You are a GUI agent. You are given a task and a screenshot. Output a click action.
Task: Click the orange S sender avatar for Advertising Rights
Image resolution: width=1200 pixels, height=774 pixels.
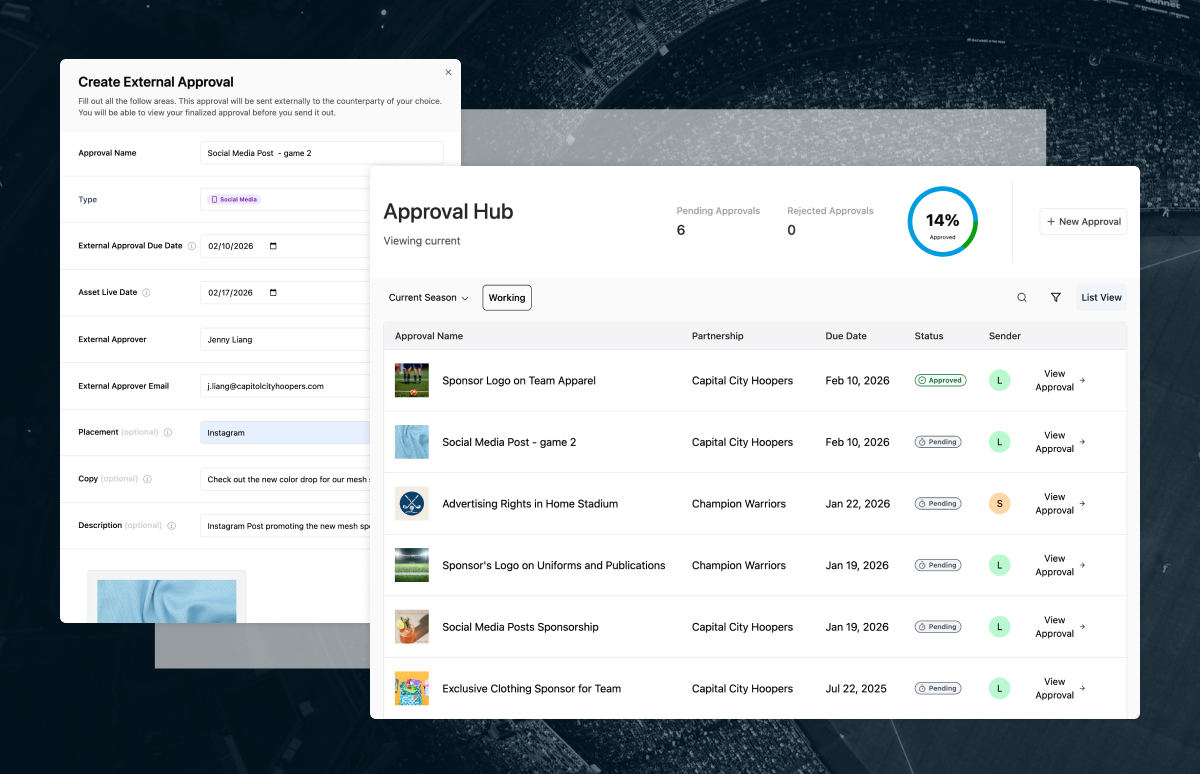coord(999,503)
